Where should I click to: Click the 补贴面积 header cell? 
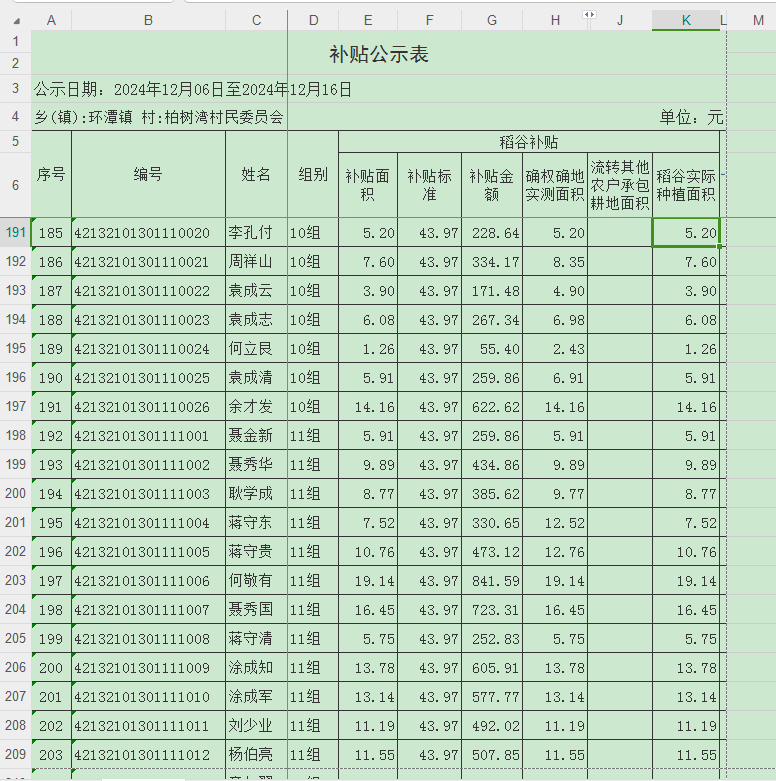point(368,185)
